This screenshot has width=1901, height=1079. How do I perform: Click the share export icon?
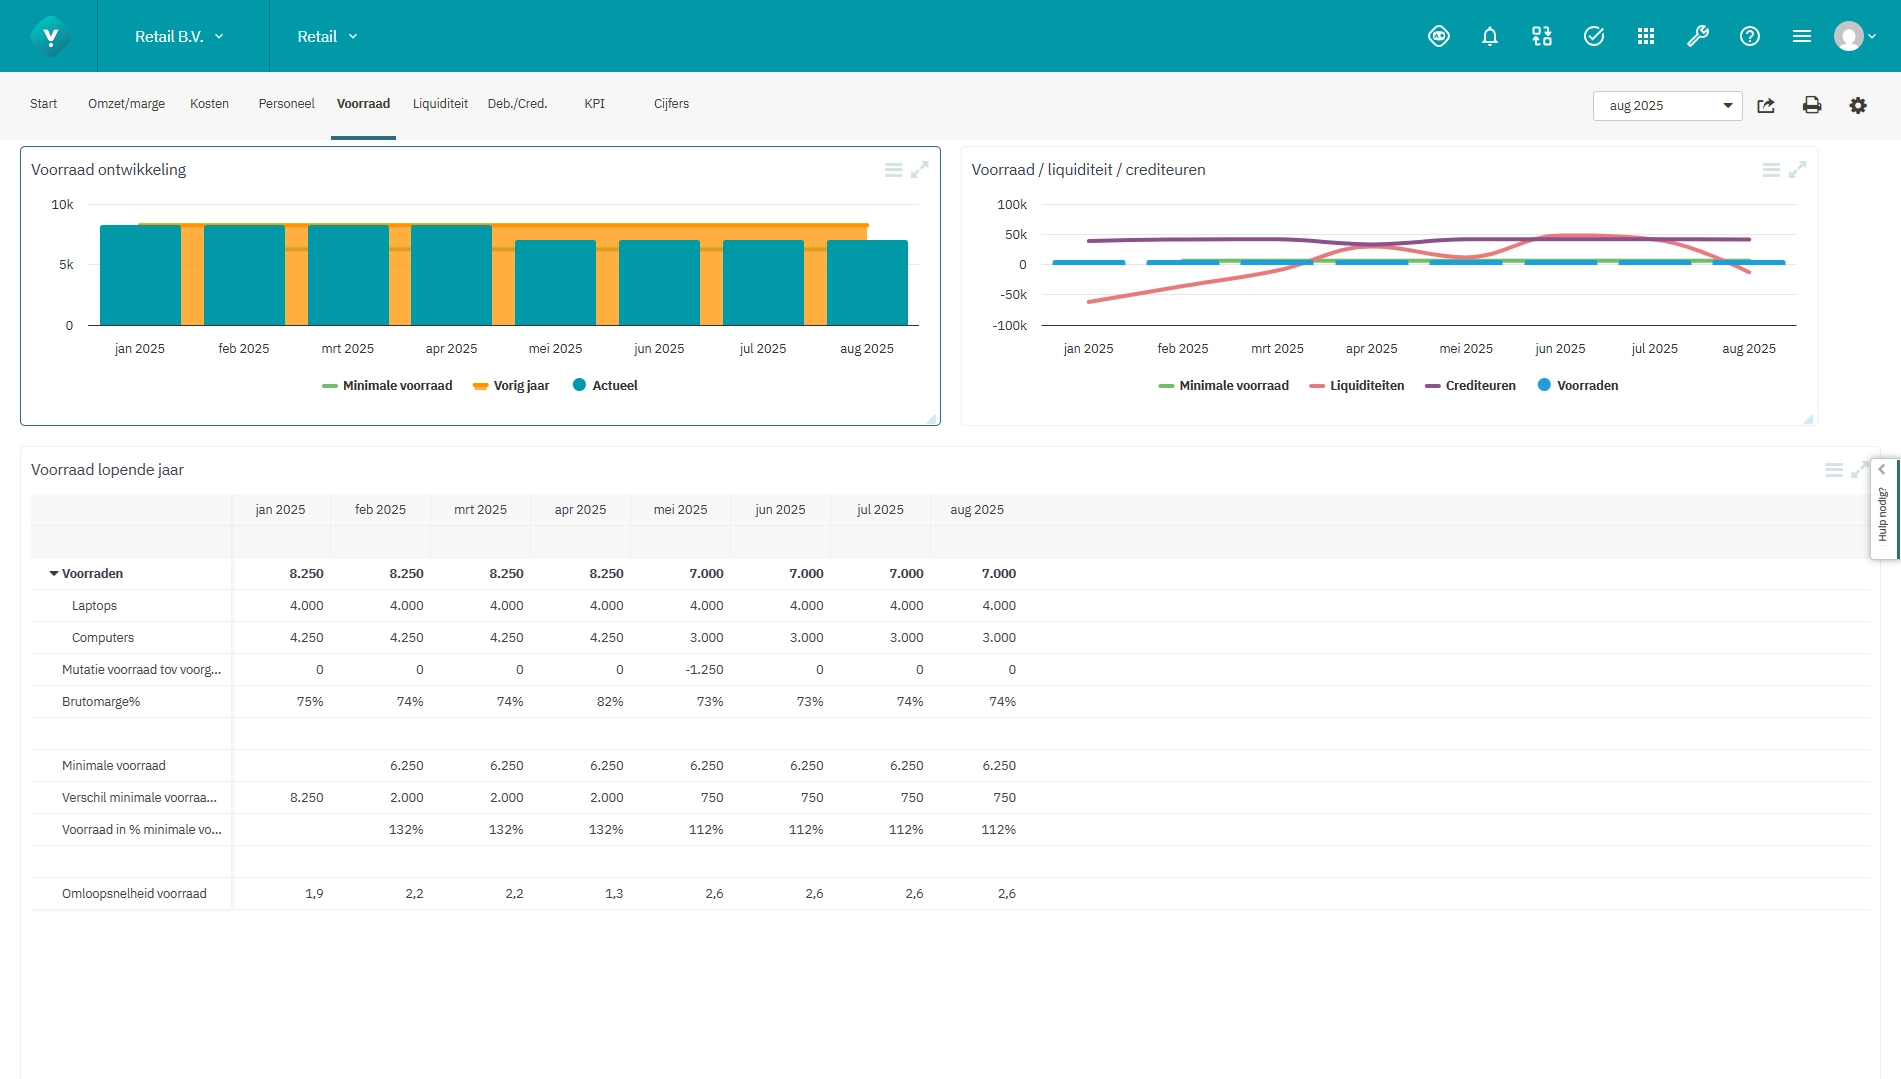(1766, 105)
